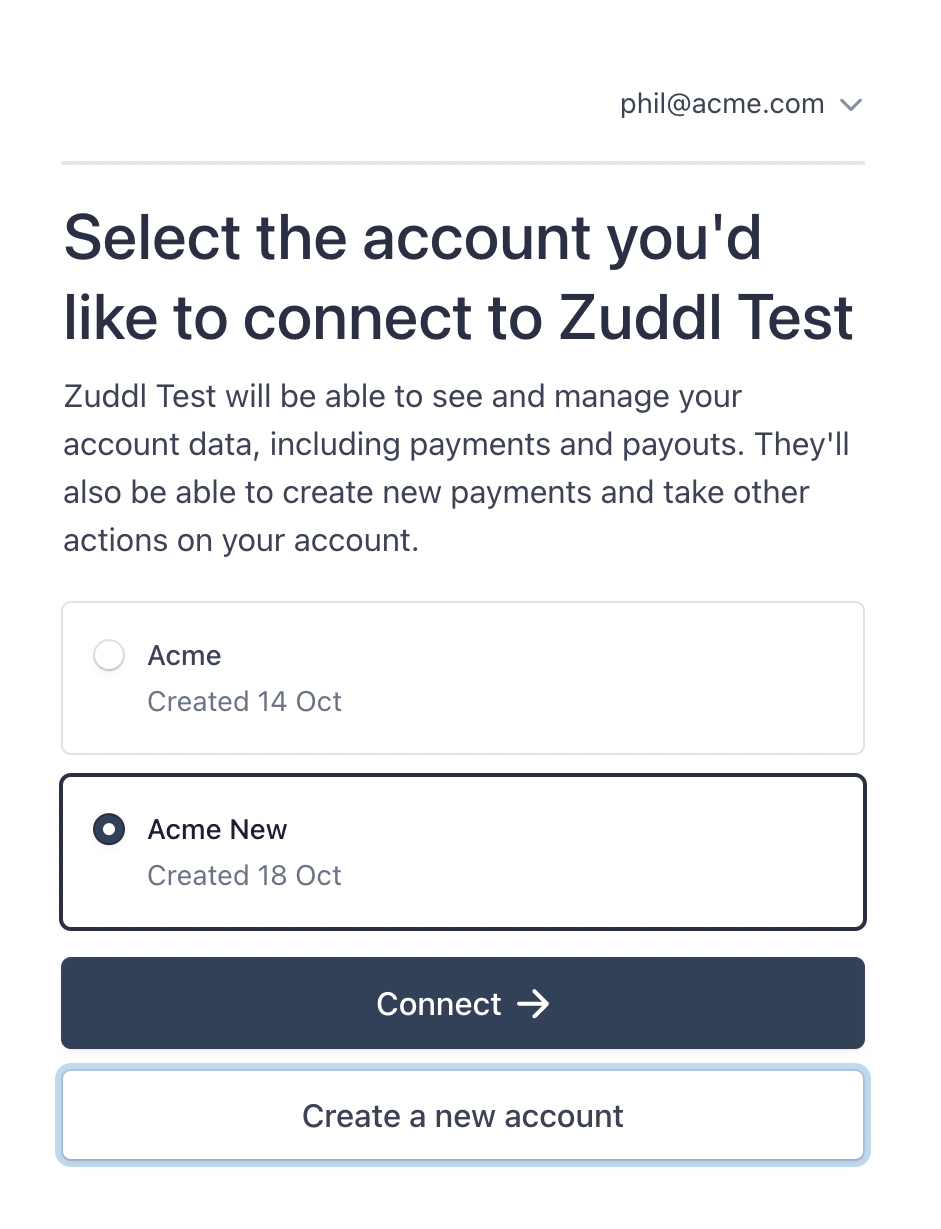Click the chevron beside phil@acme.com

[851, 105]
